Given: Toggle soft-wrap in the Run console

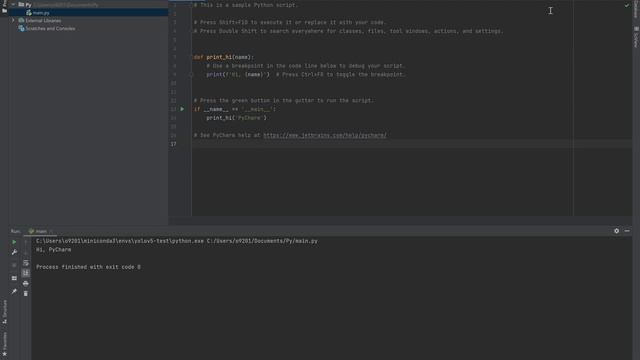Looking at the screenshot, I should (26, 263).
